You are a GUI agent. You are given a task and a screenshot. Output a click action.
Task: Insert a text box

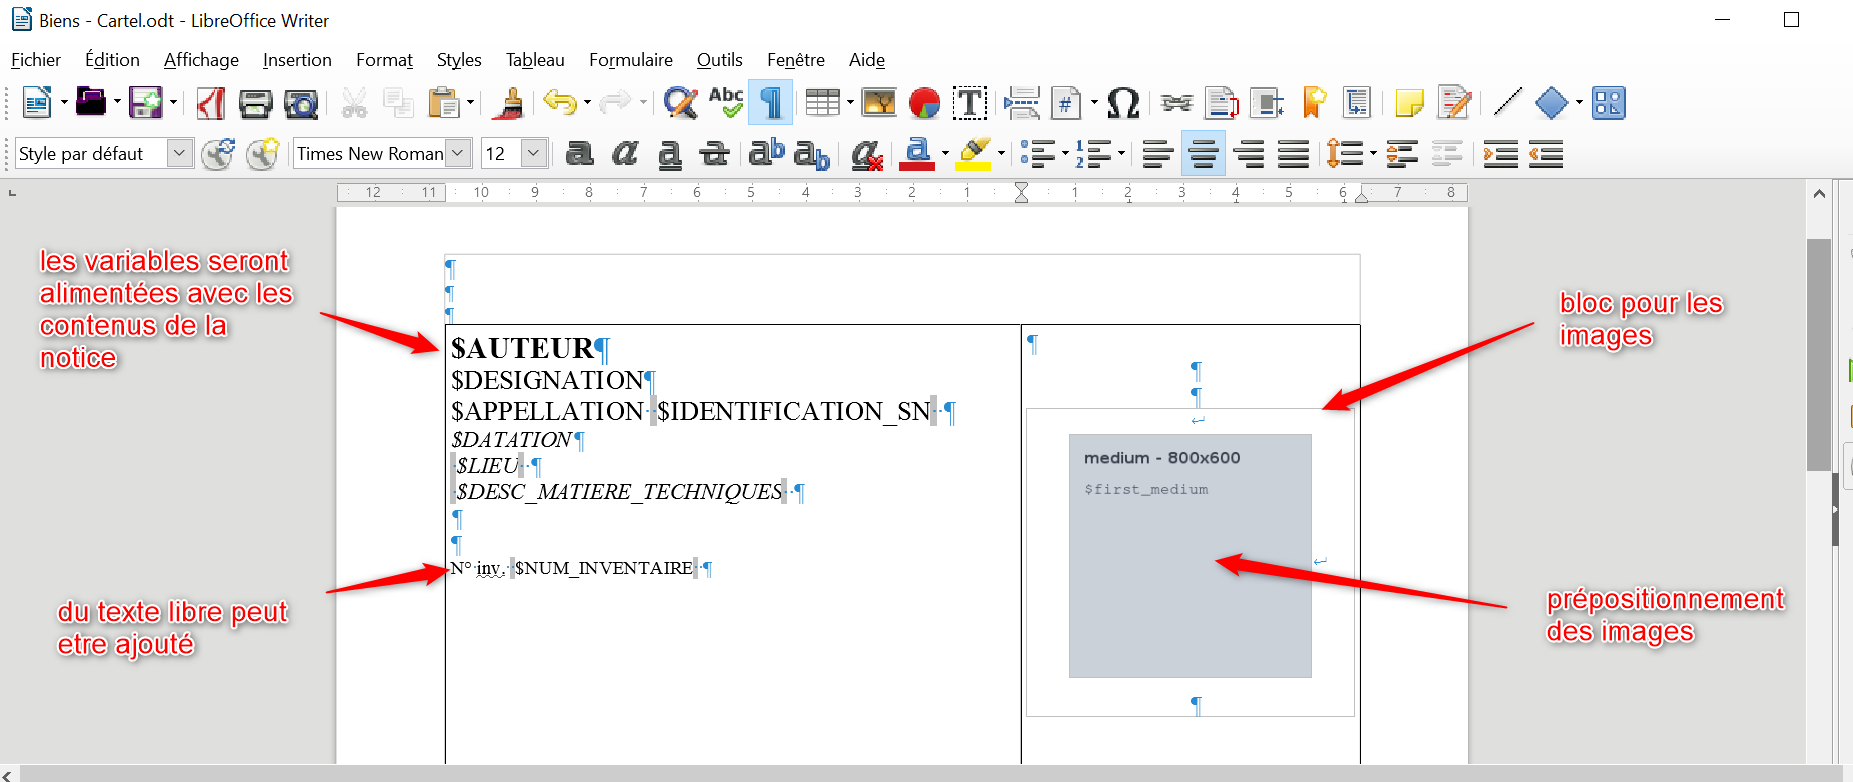(x=970, y=103)
